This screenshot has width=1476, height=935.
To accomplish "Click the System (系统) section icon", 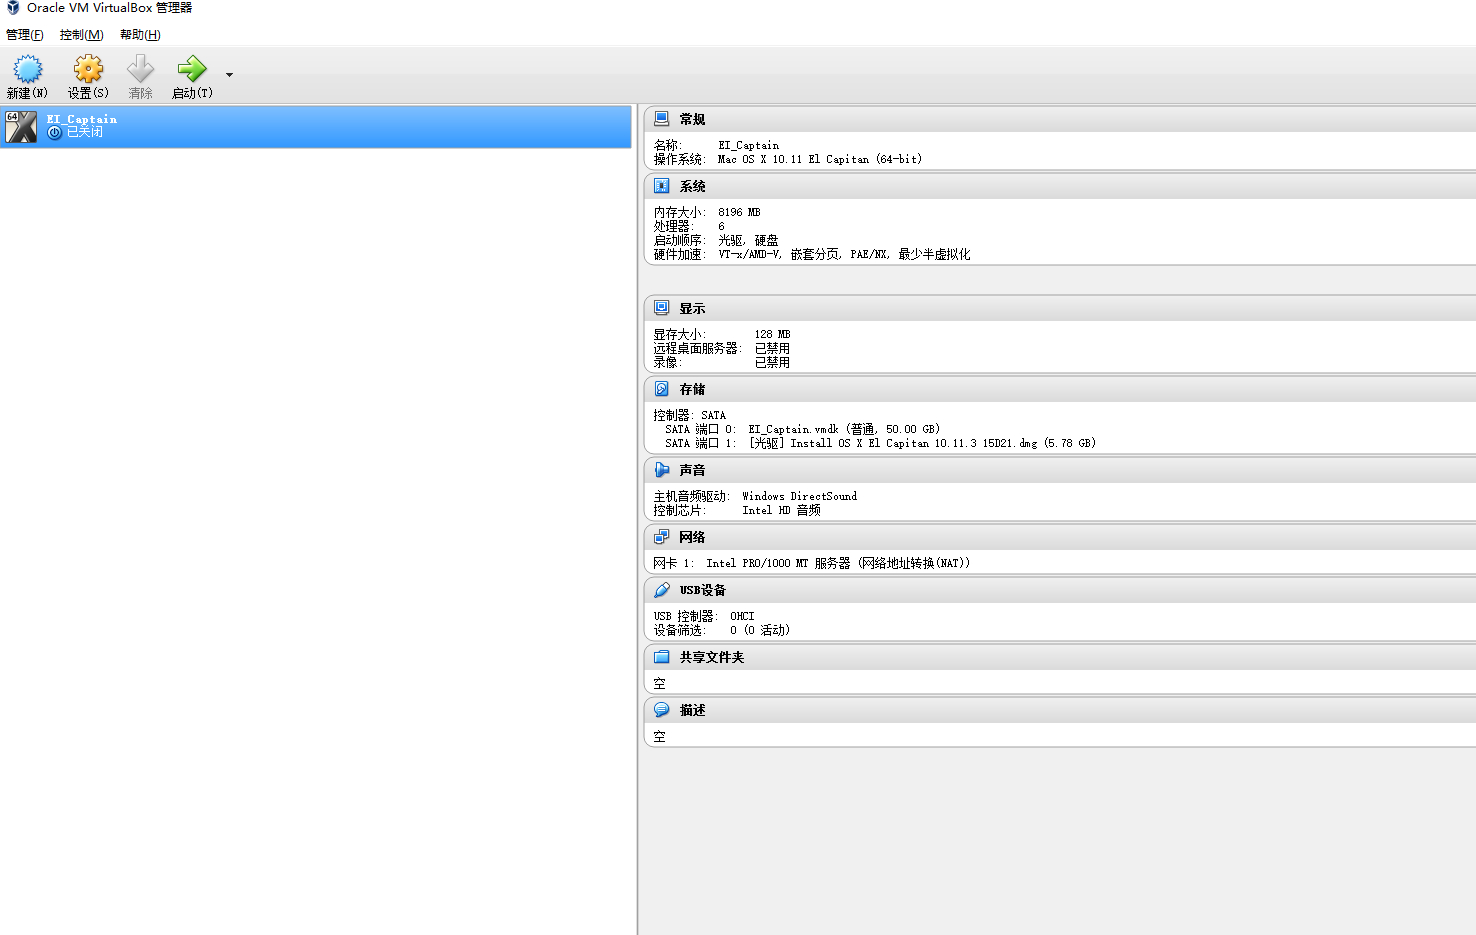I will 661,186.
